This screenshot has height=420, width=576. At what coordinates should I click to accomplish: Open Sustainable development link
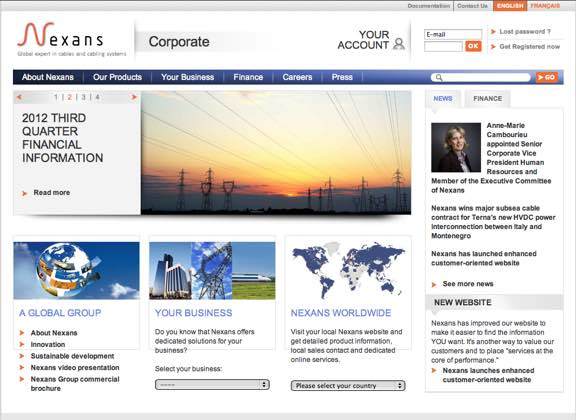[x=72, y=356]
